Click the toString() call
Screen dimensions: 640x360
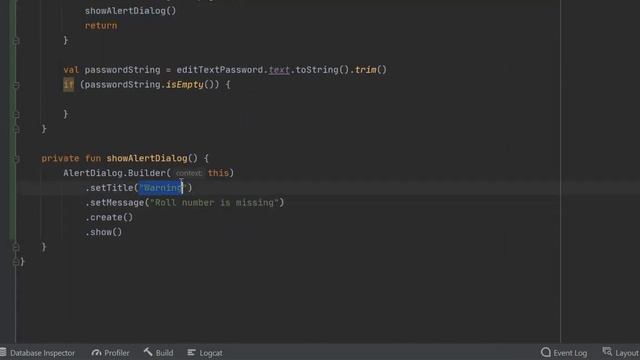tap(322, 70)
